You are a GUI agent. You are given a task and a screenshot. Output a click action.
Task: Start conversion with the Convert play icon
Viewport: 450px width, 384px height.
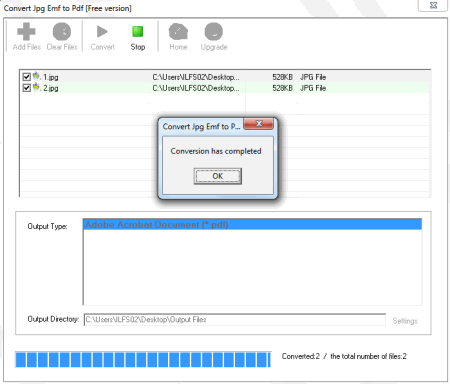tap(102, 32)
